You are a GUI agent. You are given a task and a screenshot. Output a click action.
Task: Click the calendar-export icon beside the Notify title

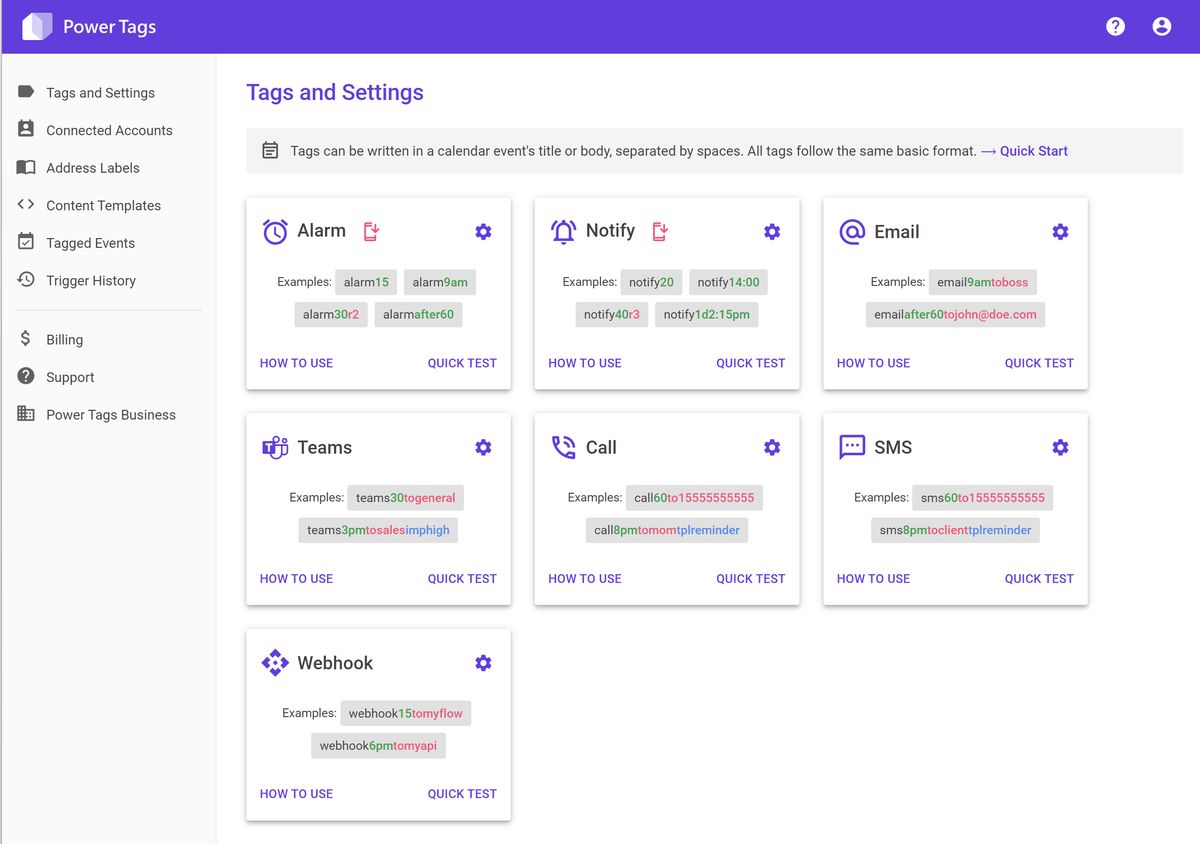(x=659, y=231)
